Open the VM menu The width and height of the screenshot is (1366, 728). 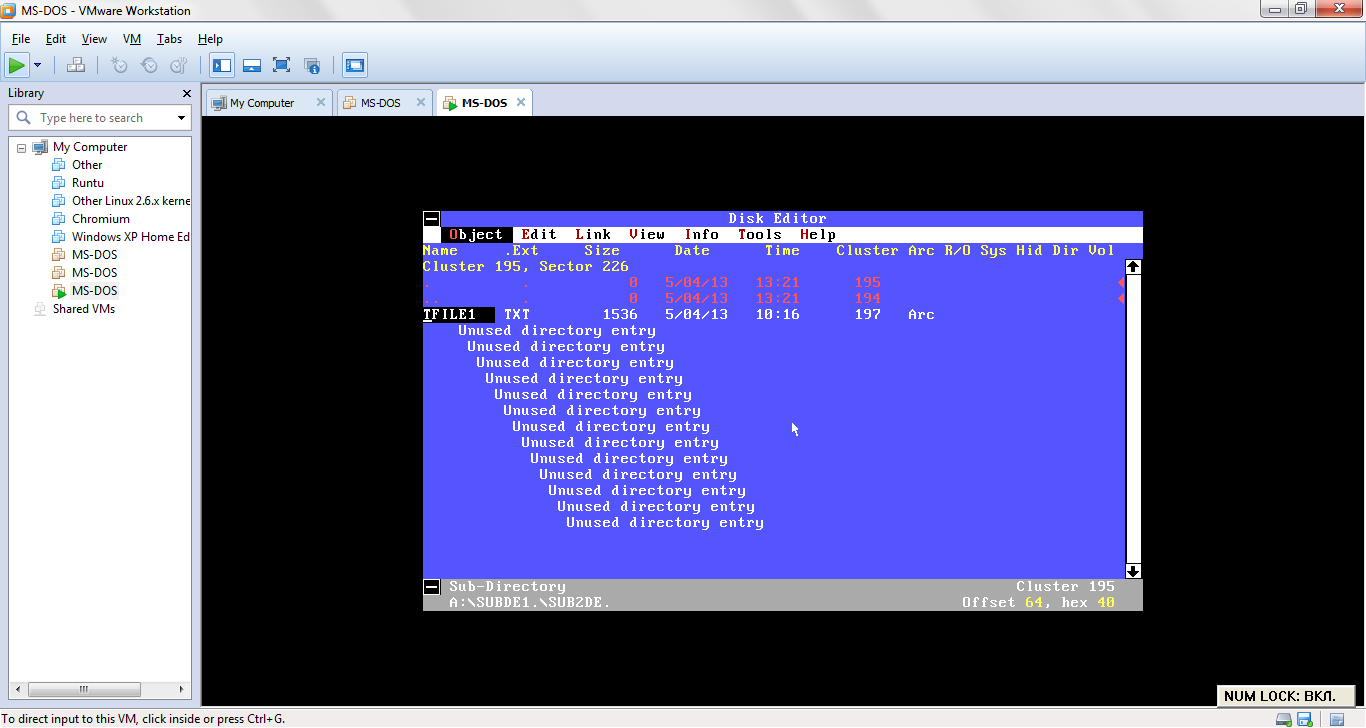[x=132, y=39]
